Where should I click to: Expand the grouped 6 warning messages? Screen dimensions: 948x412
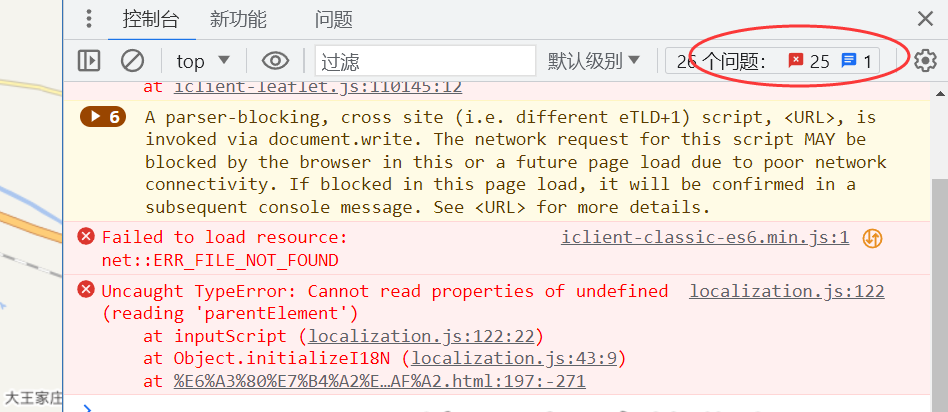103,117
